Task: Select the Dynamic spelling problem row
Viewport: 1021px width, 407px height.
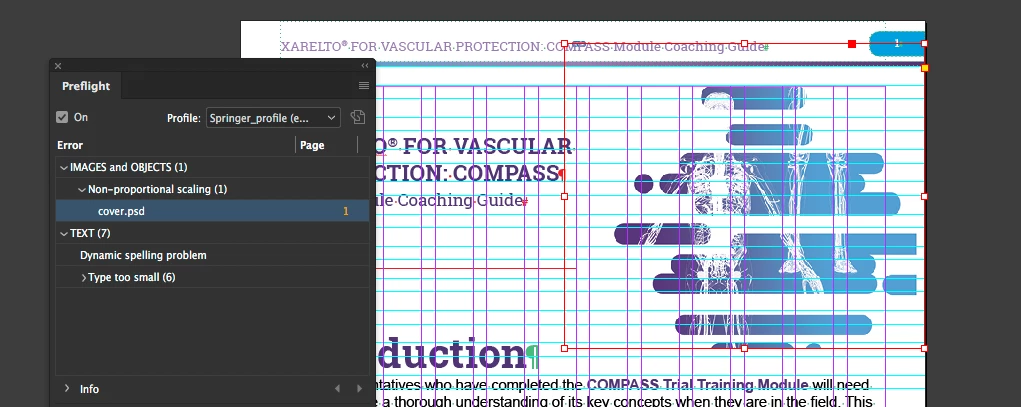Action: pos(212,255)
